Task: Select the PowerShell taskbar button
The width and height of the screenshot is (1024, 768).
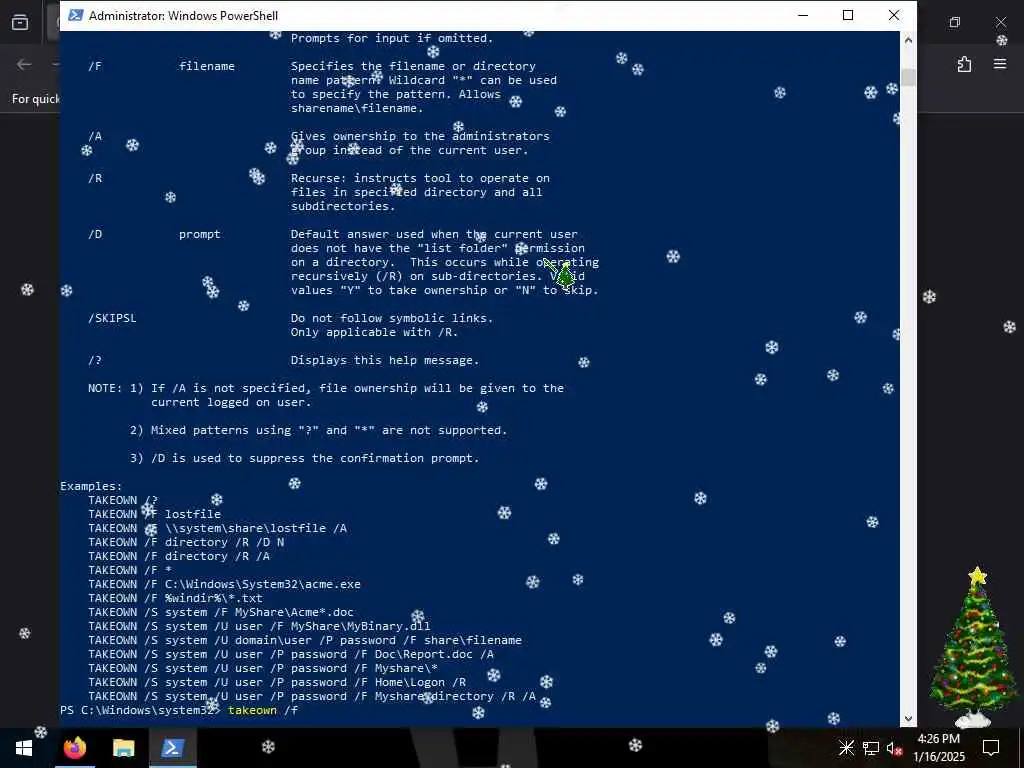Action: [172, 747]
